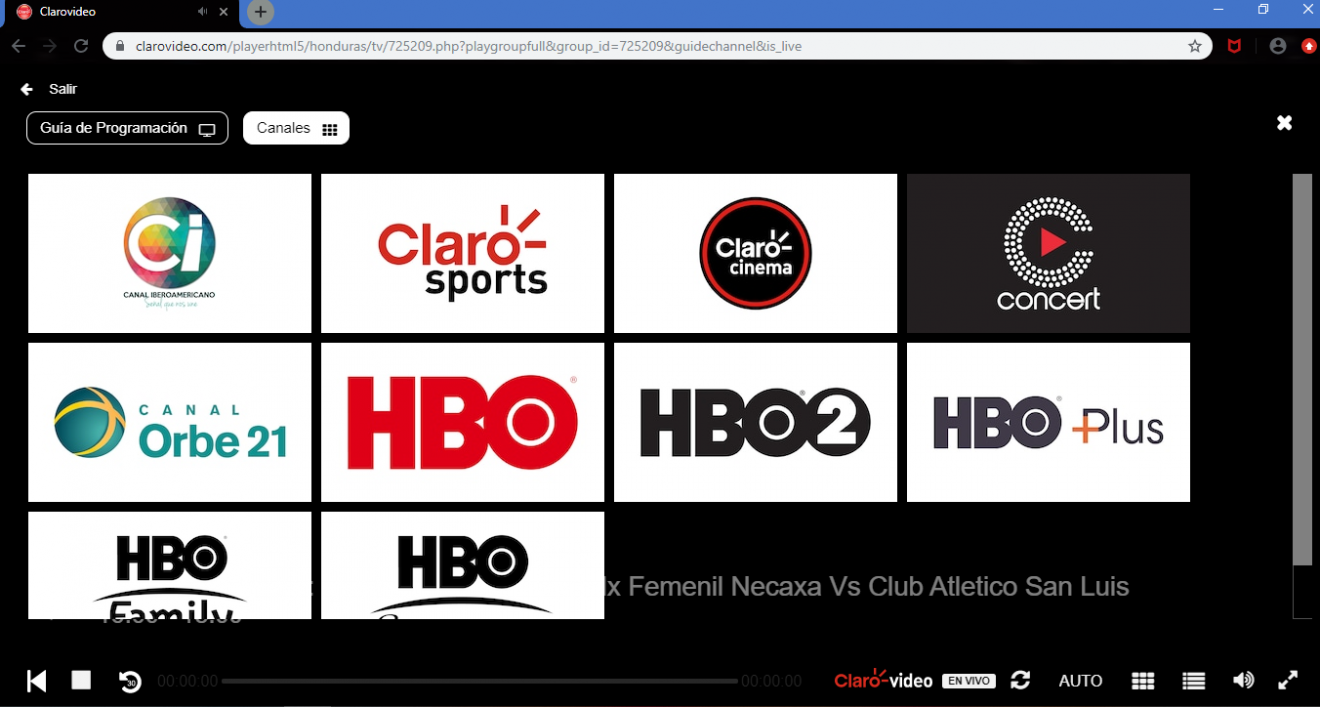Click the red shield extension icon
The image size is (1320, 707).
pyautogui.click(x=1234, y=46)
